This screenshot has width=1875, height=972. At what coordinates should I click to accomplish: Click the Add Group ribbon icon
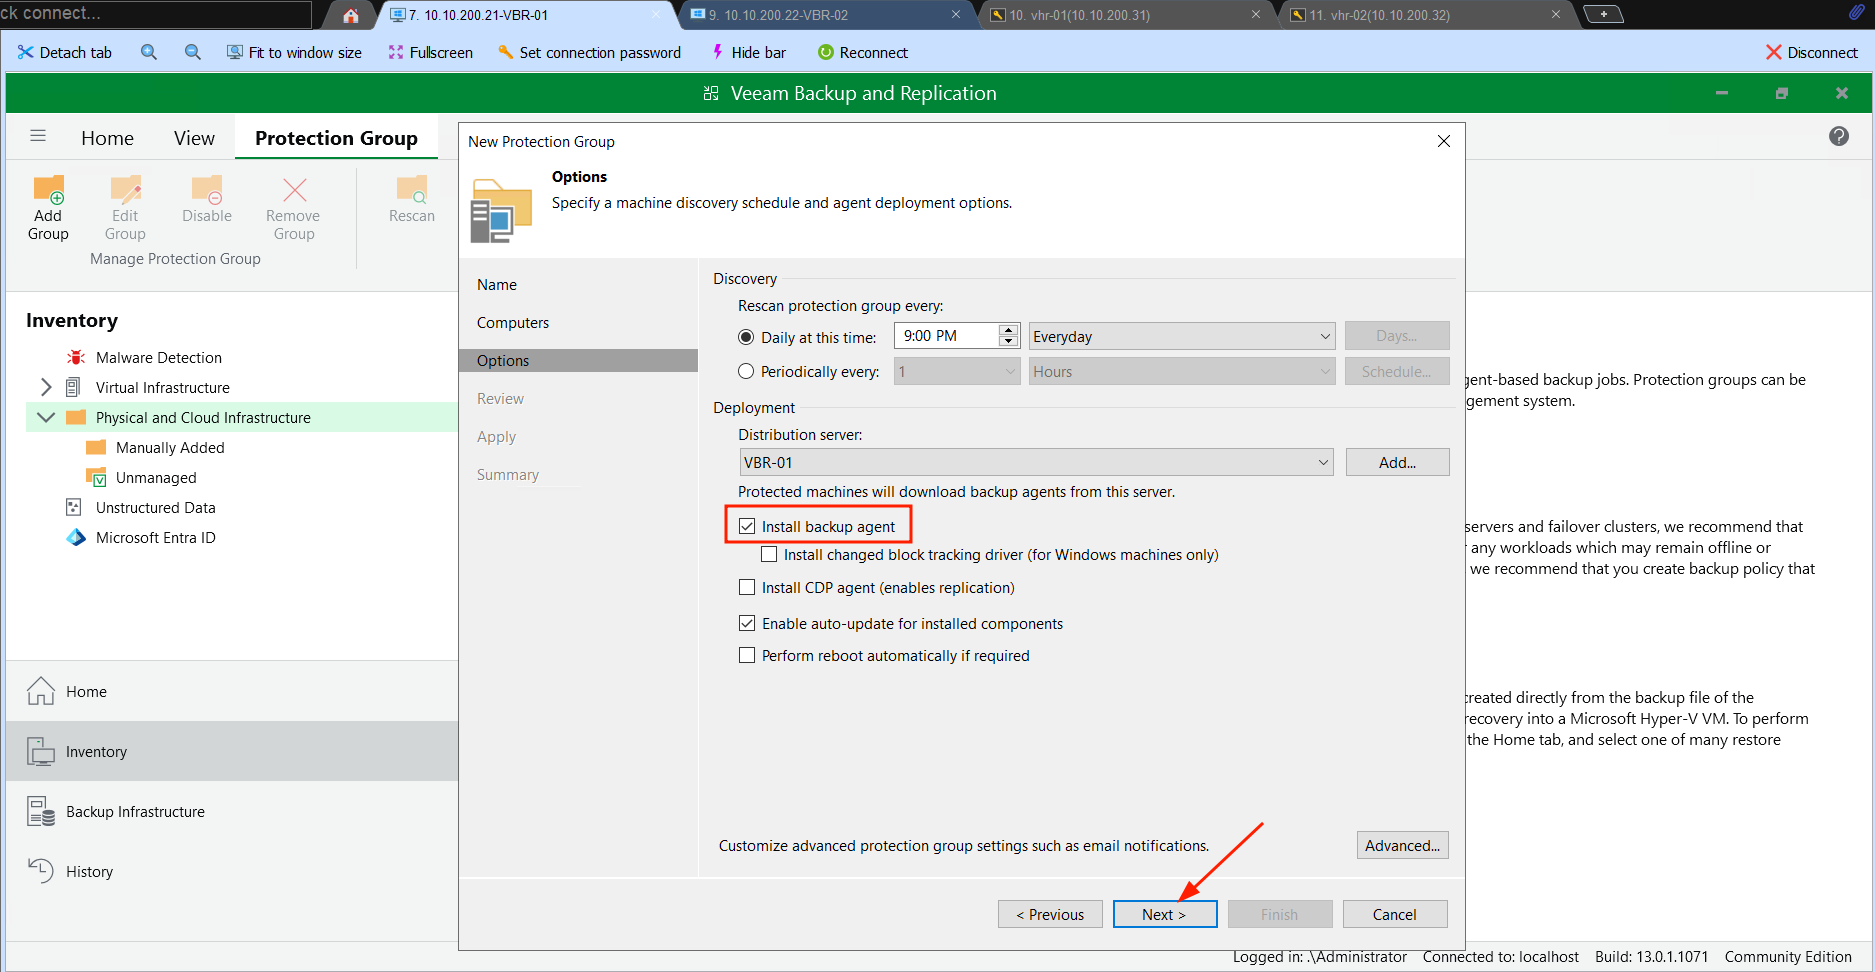point(48,190)
